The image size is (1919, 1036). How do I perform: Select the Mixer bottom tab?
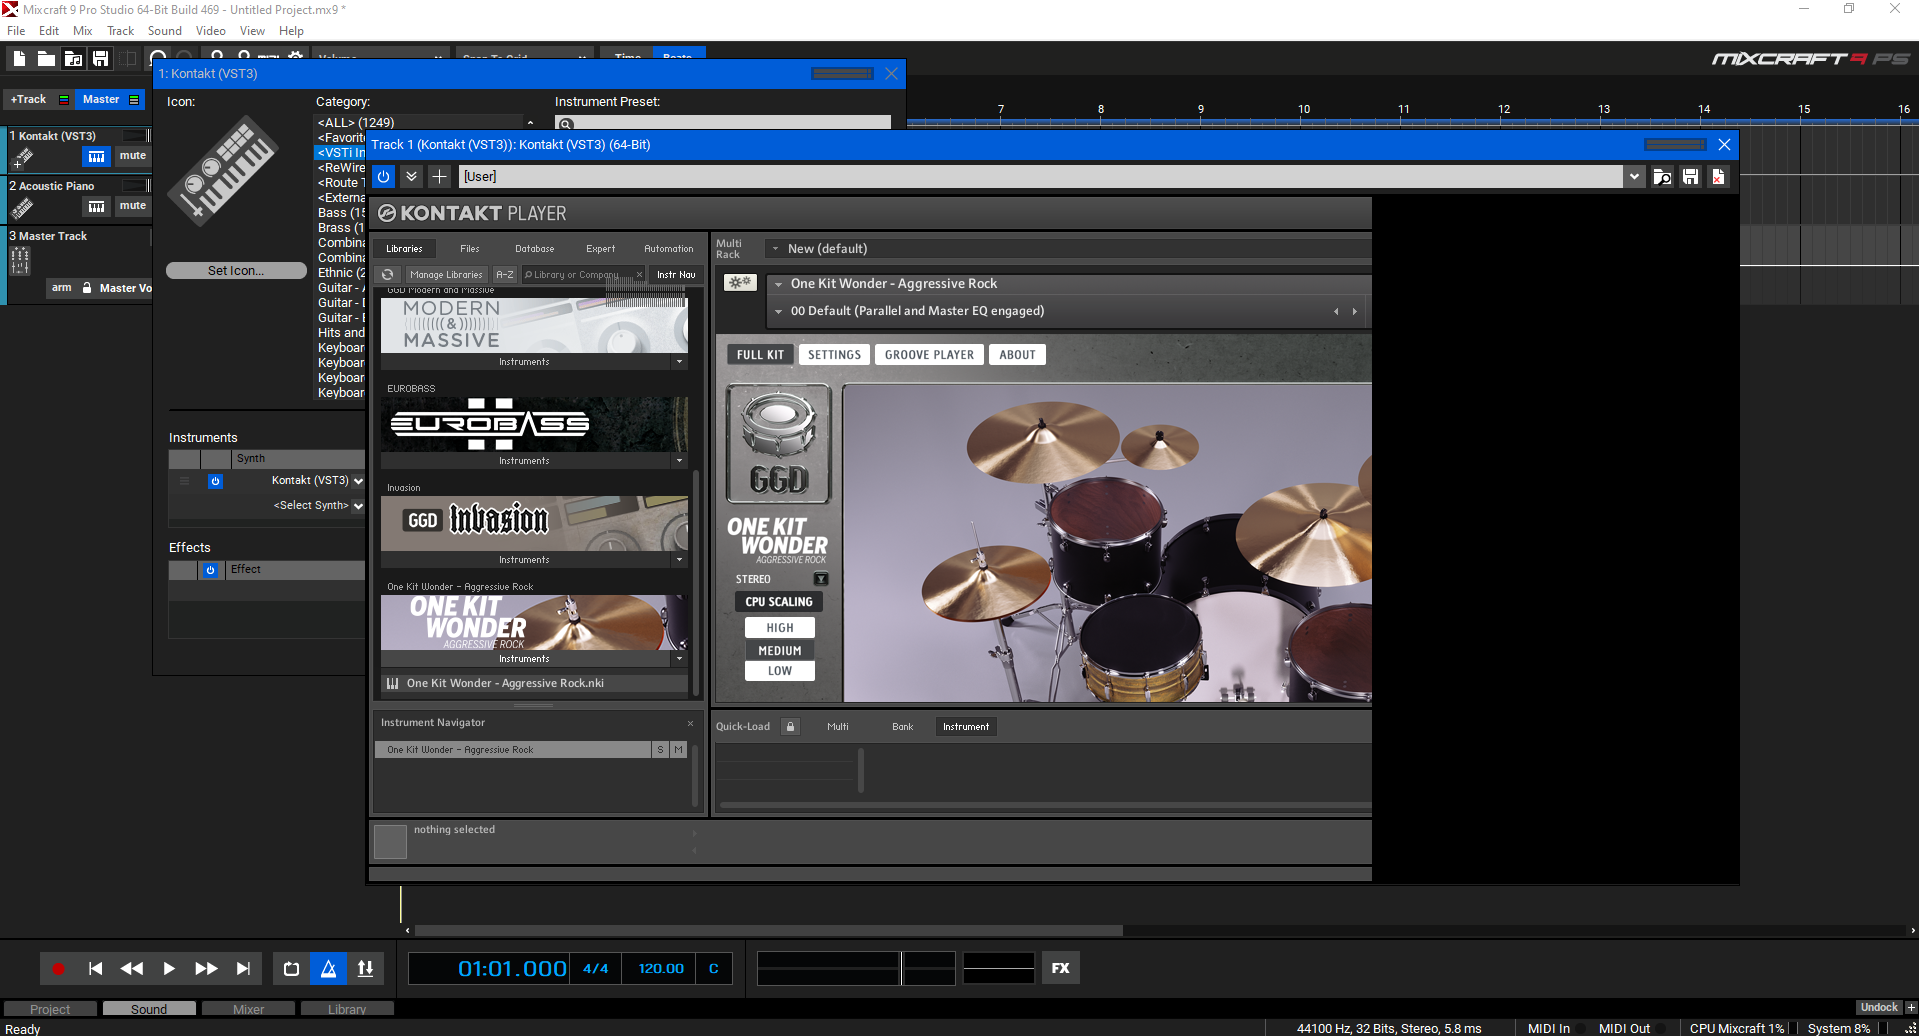(249, 1009)
